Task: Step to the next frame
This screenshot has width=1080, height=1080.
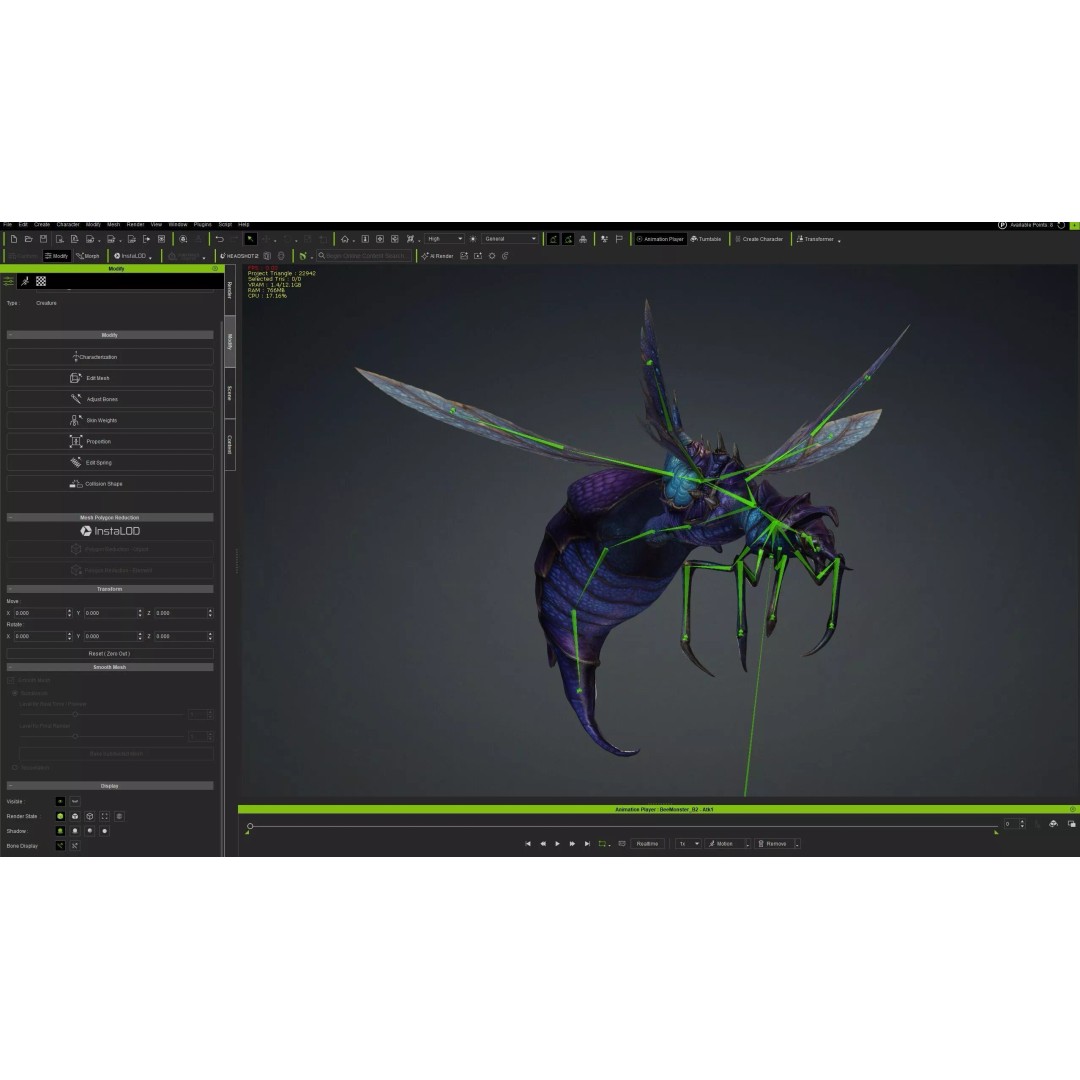Action: [x=572, y=844]
